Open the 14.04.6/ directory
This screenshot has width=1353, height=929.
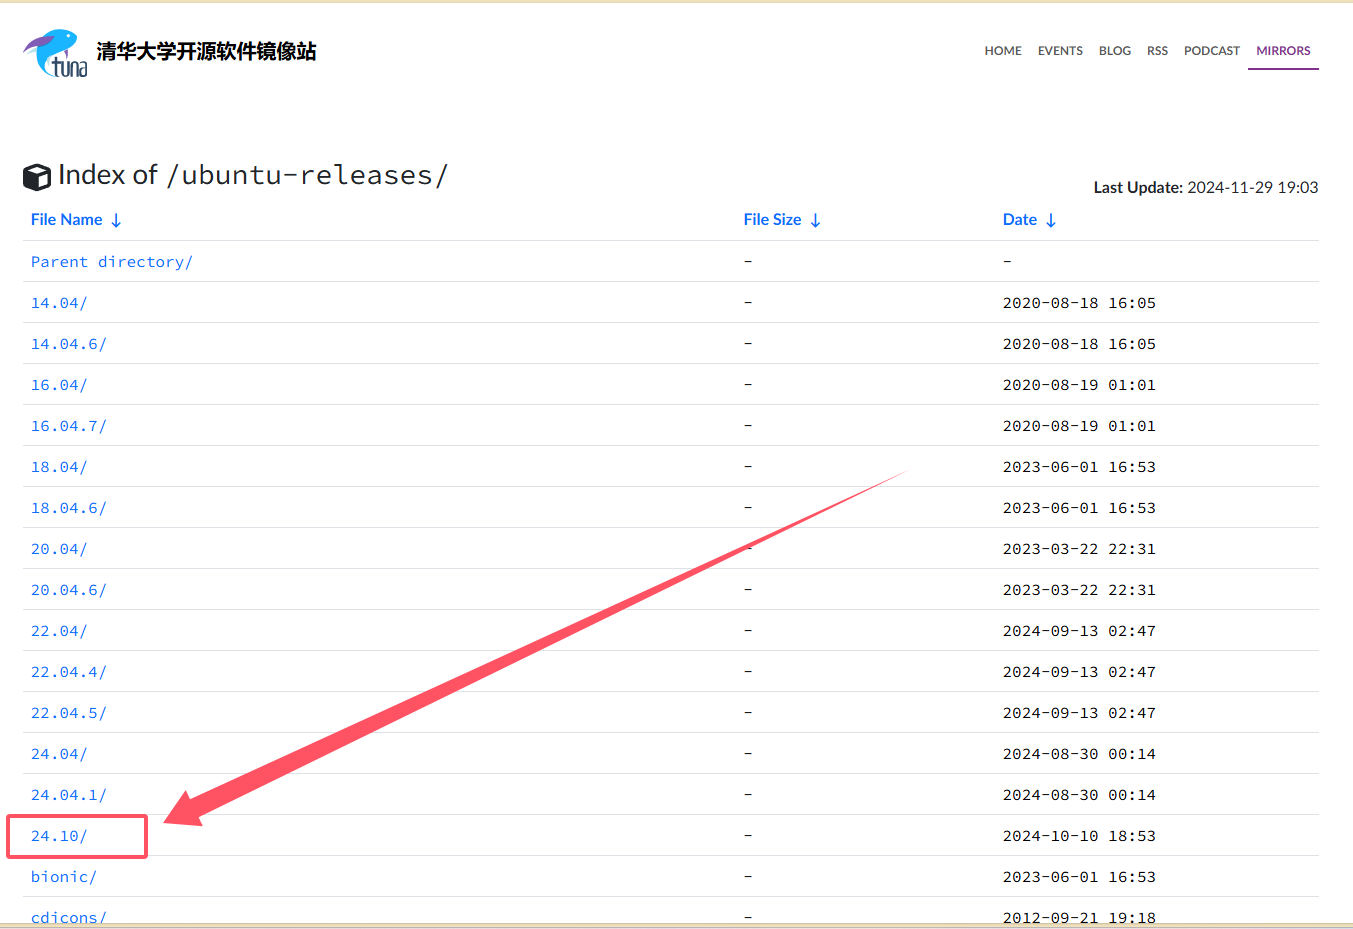click(69, 344)
